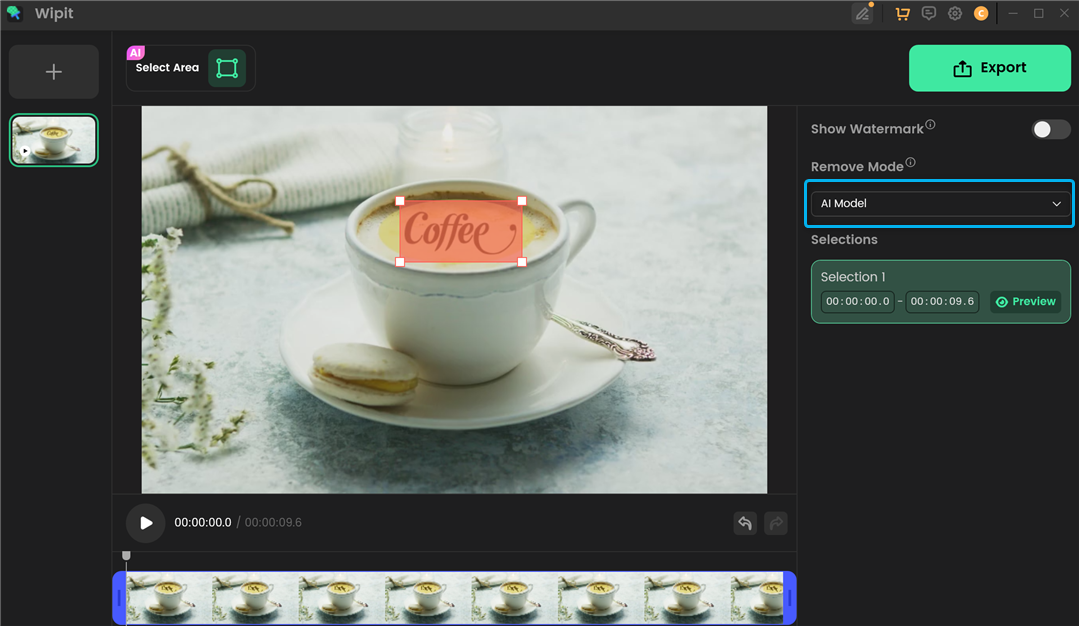Open your account avatar menu
1079x626 pixels.
[981, 13]
